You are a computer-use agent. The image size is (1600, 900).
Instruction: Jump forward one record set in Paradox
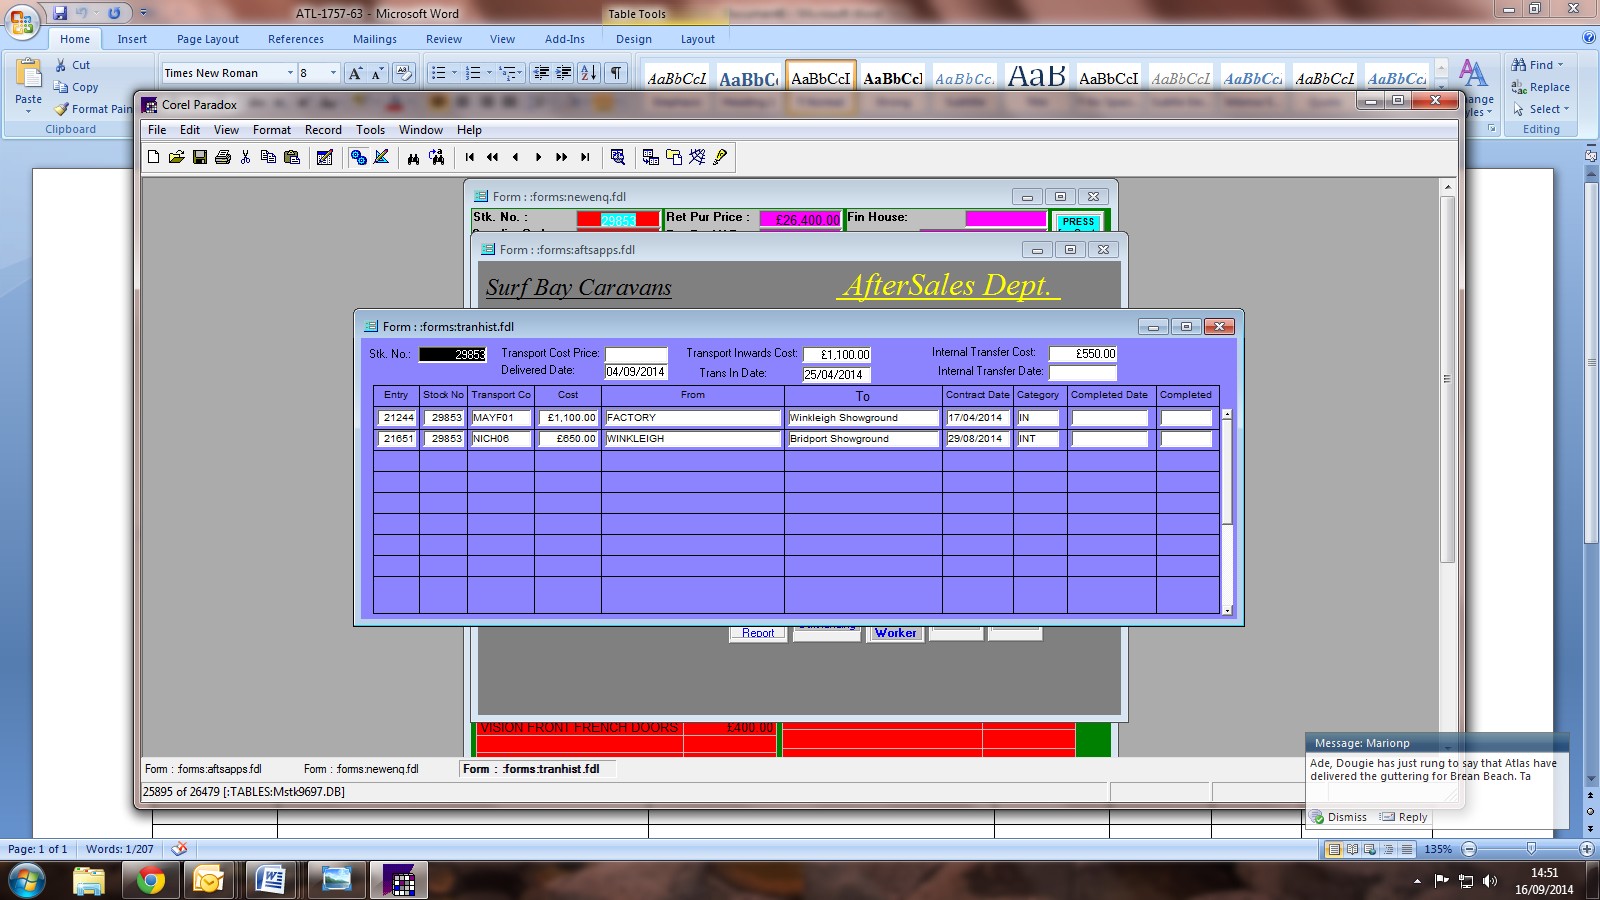point(561,157)
